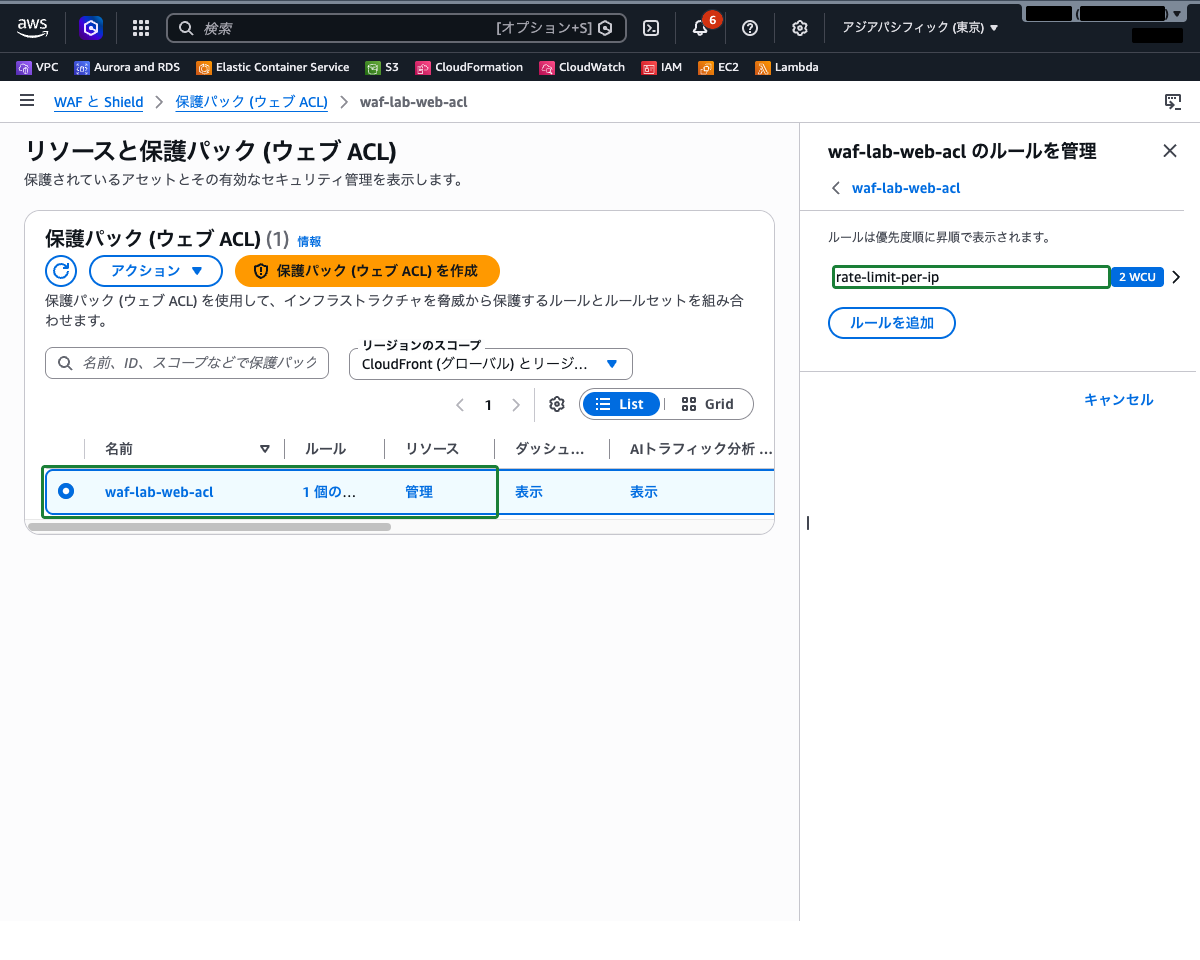
Task: Click the 1 個の... rules cell
Action: click(x=329, y=492)
